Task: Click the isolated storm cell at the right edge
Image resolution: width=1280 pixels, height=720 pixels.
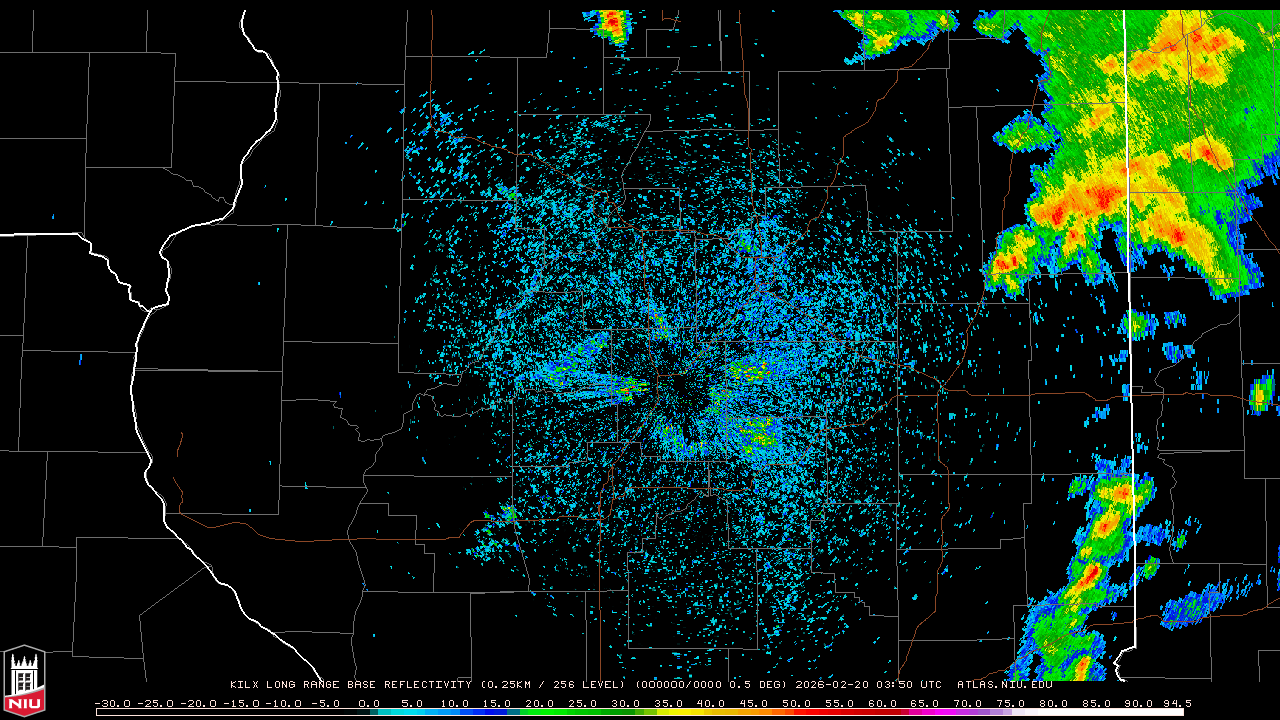Action: (1261, 393)
